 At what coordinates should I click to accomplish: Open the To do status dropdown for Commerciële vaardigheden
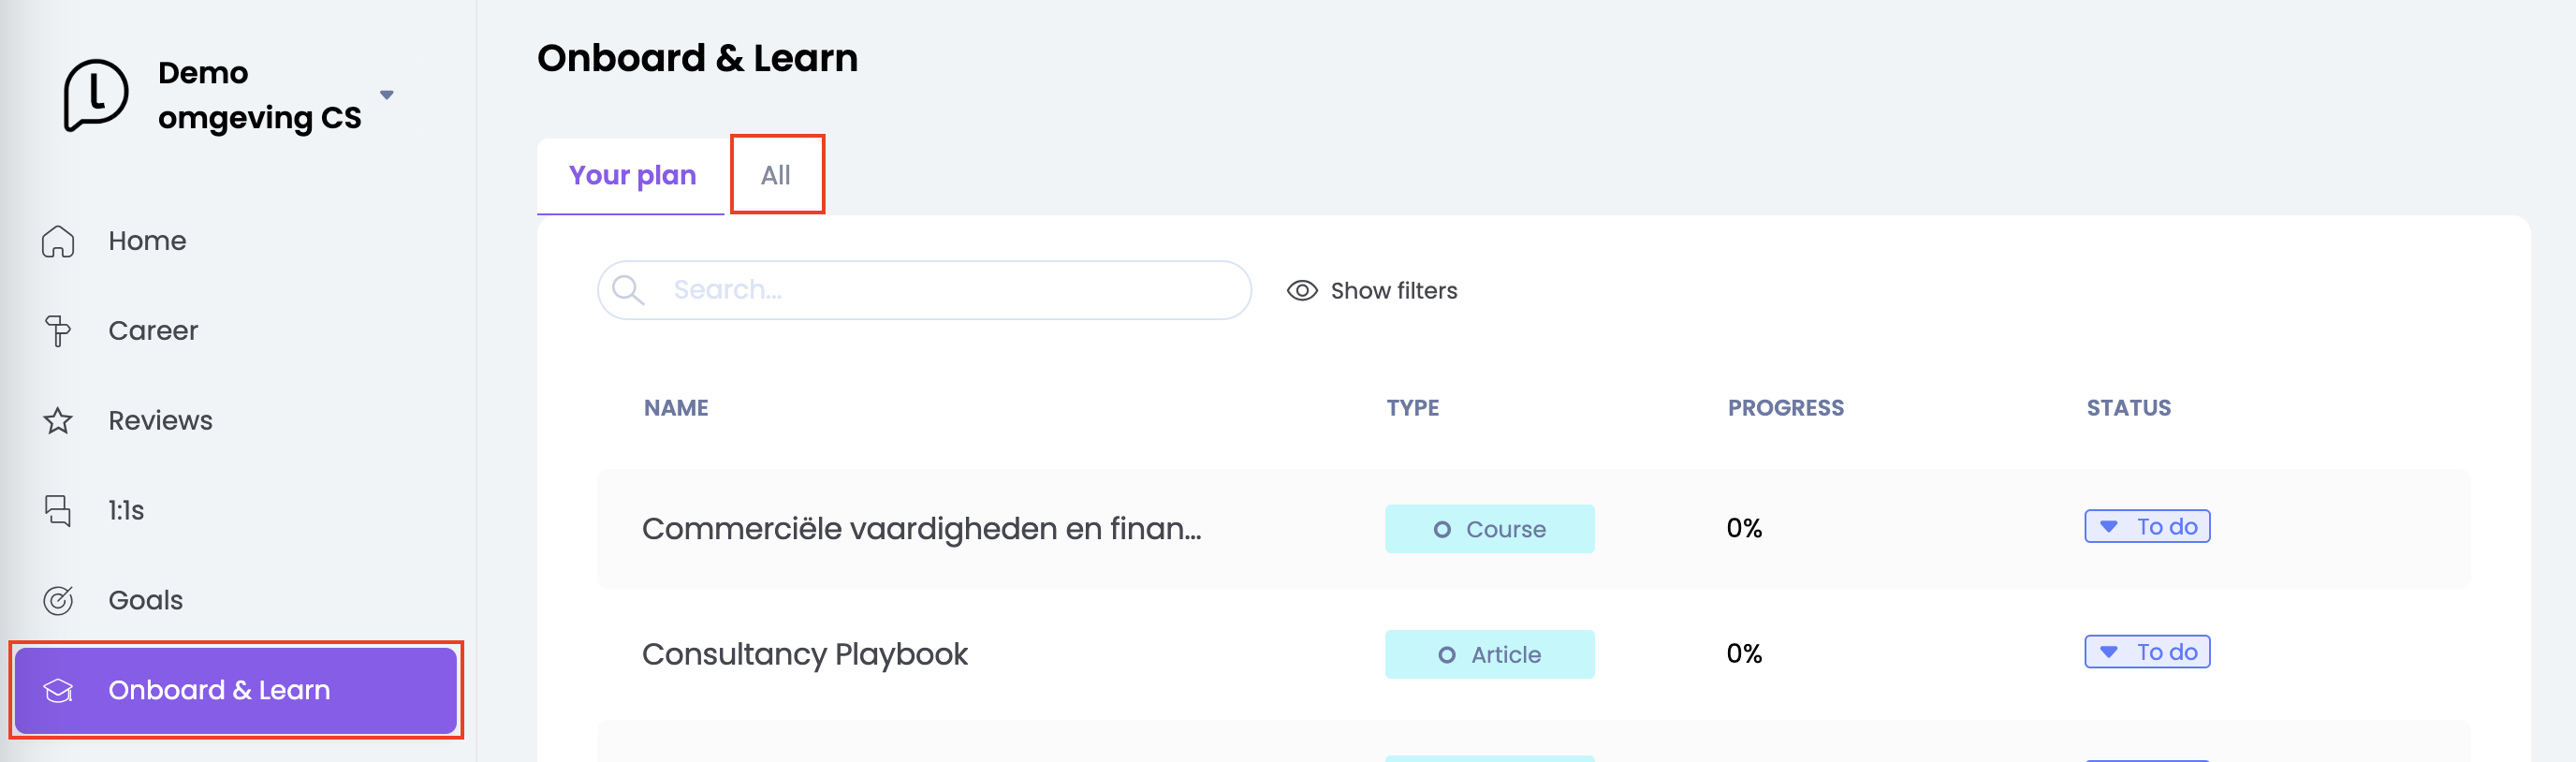[2146, 527]
